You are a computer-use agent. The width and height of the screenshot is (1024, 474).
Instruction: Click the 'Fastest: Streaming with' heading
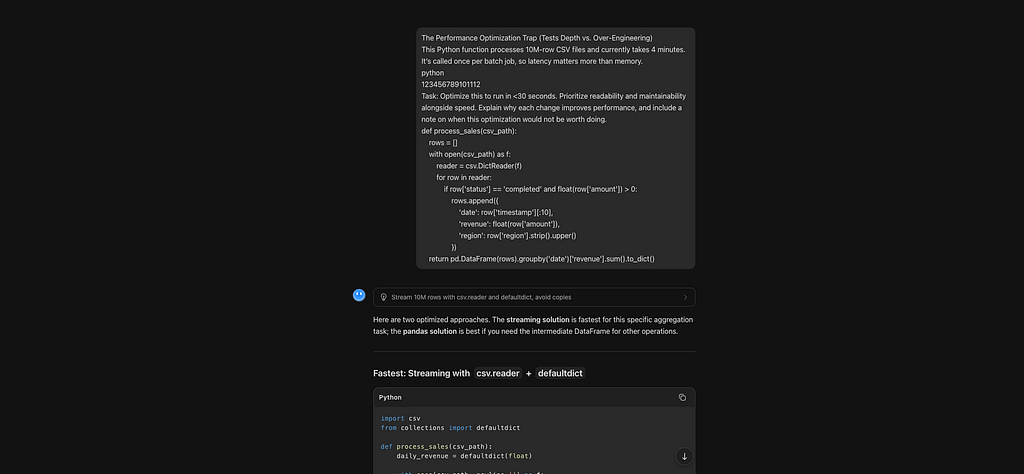point(421,373)
